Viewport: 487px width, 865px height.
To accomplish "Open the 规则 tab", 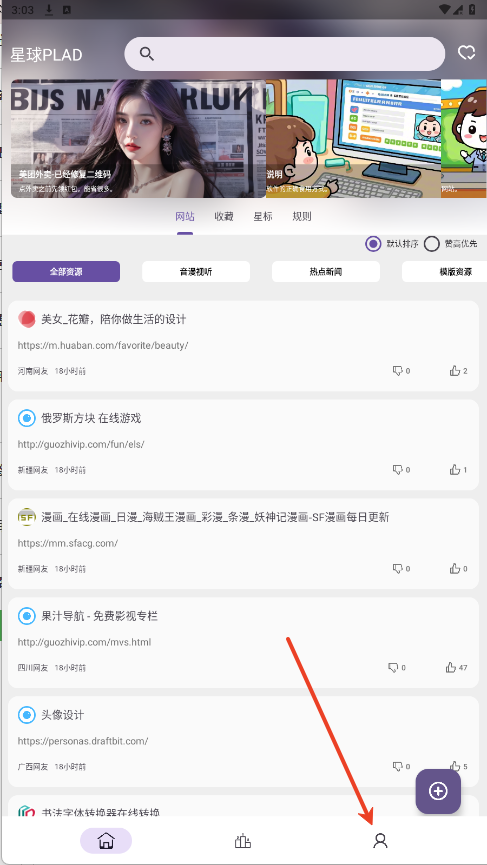I will (302, 216).
